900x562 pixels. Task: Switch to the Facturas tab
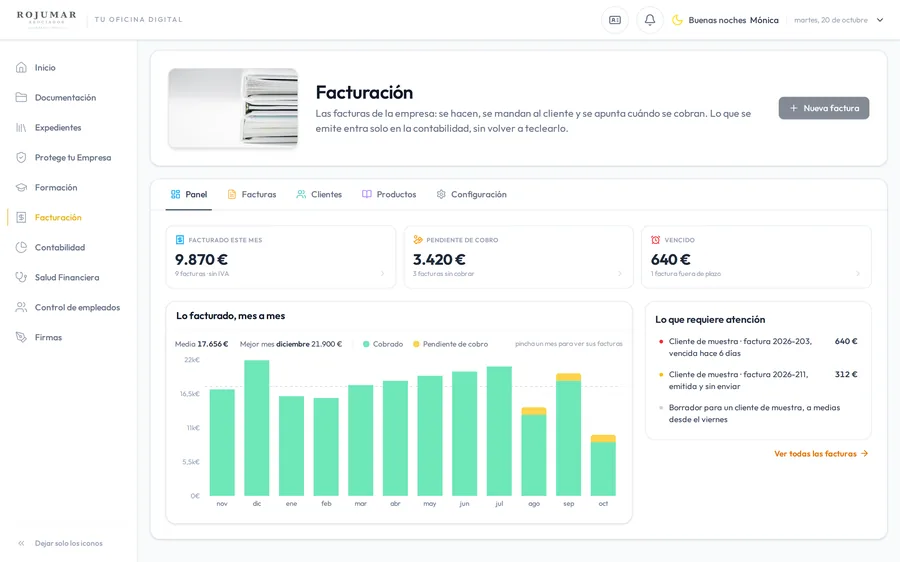coord(252,195)
